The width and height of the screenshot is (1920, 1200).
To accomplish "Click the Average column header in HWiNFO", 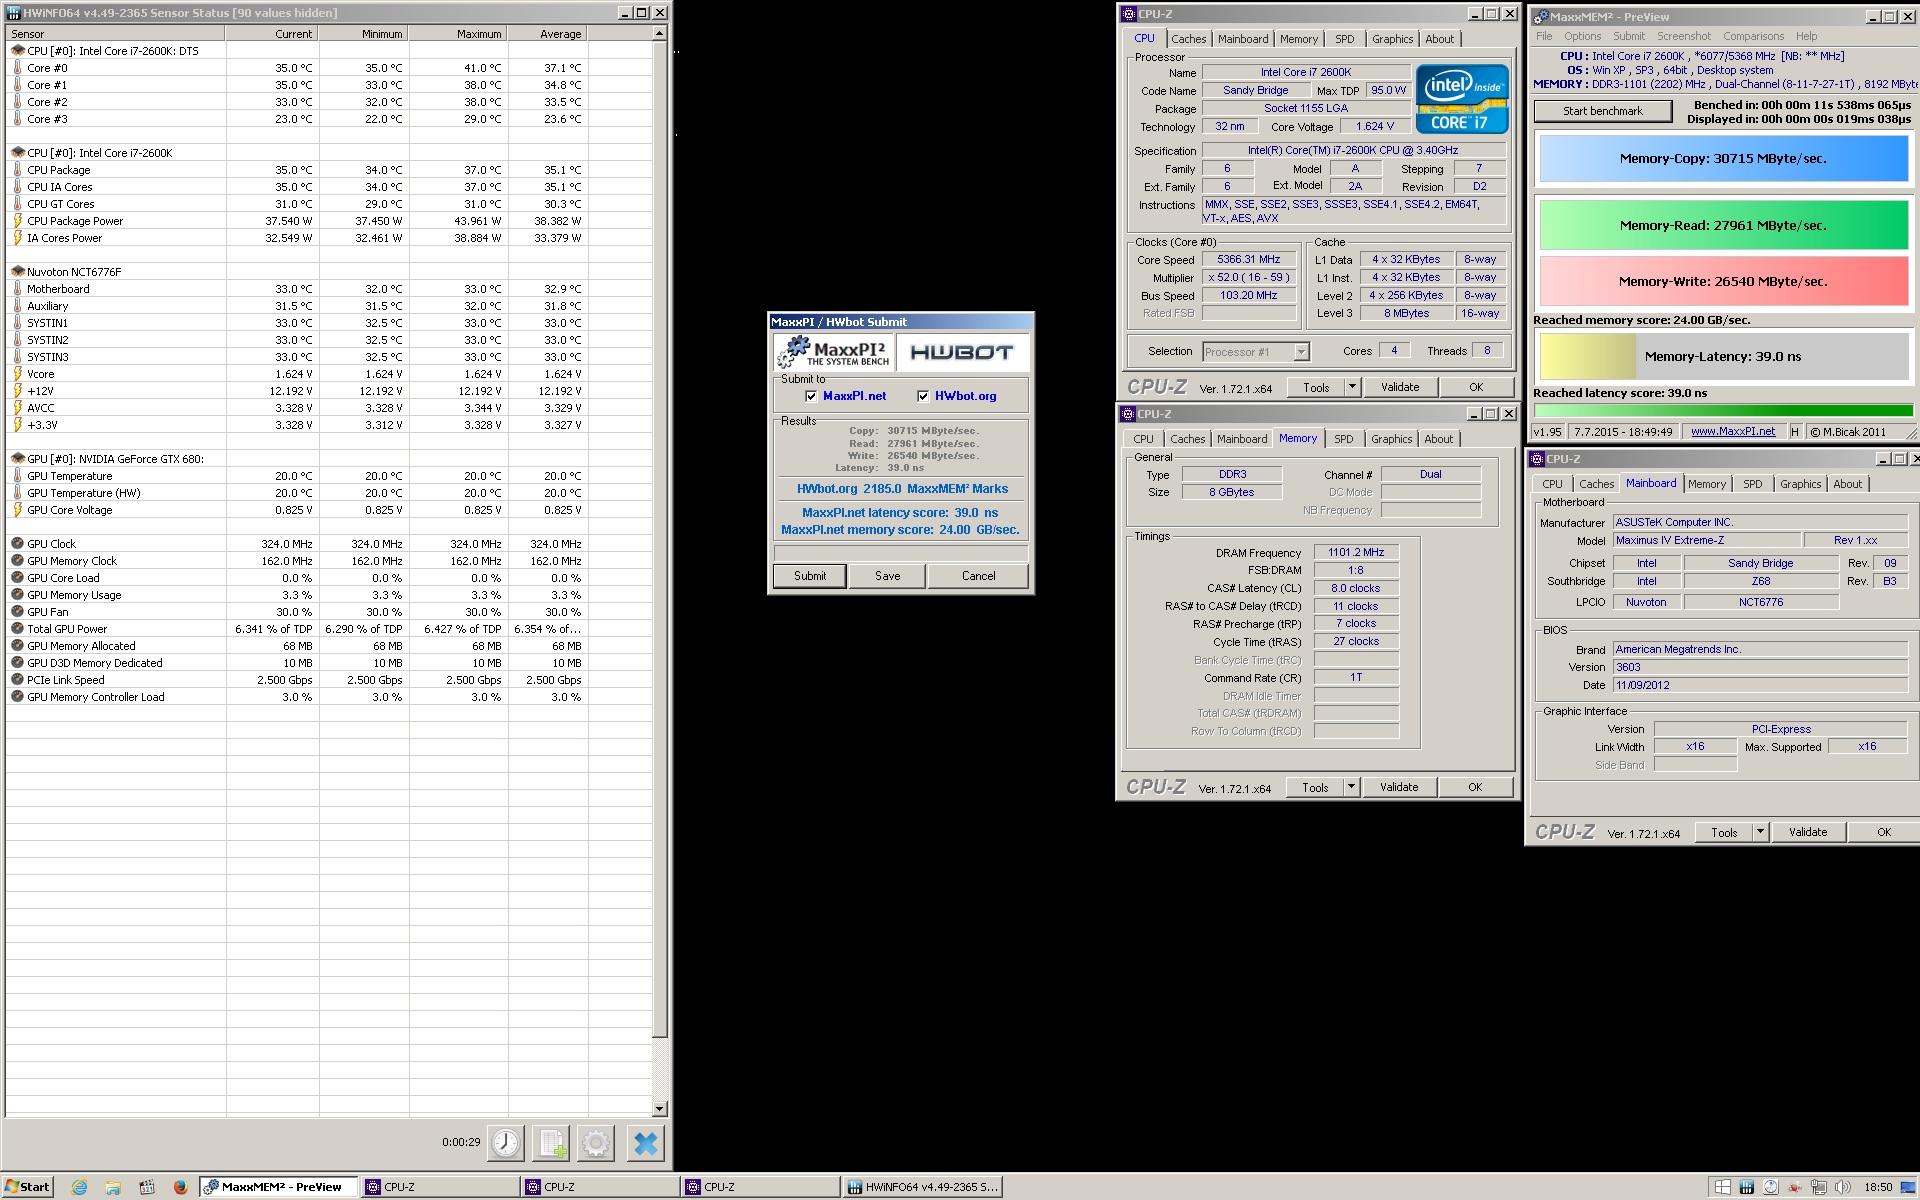I will point(547,34).
